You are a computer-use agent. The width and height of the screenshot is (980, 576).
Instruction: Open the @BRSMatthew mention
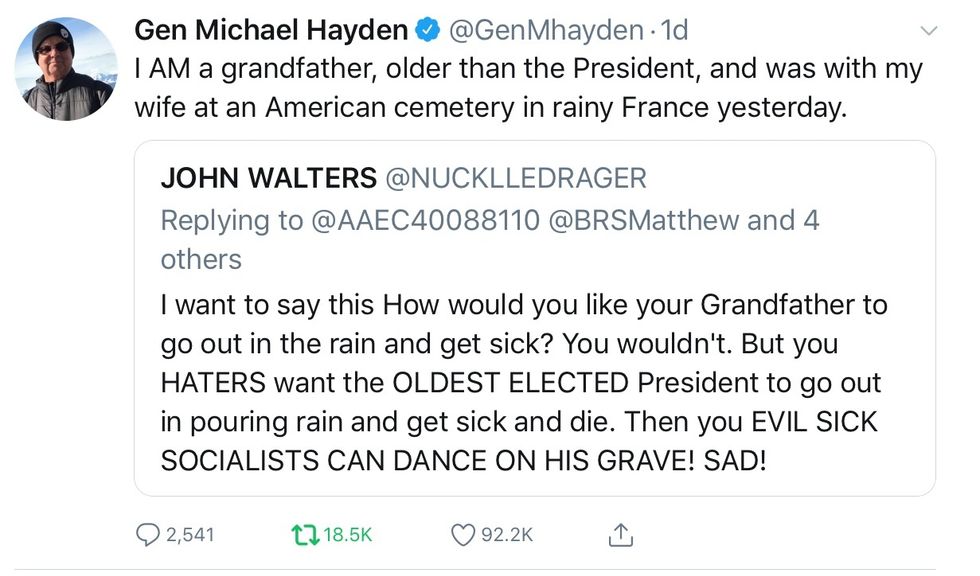click(x=646, y=220)
